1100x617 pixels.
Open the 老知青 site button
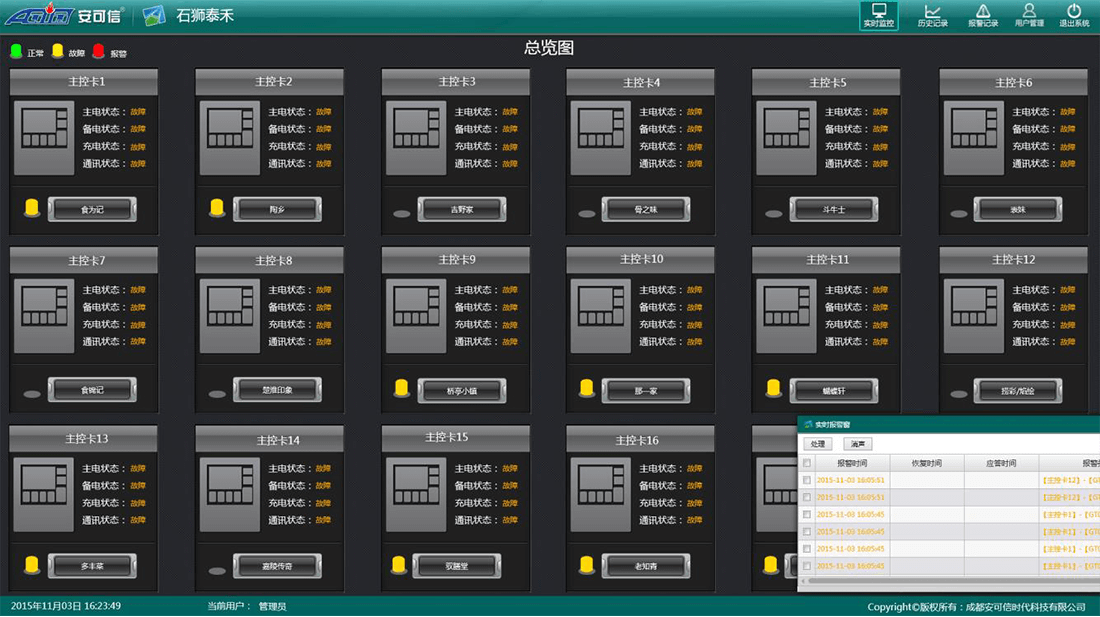[645, 566]
